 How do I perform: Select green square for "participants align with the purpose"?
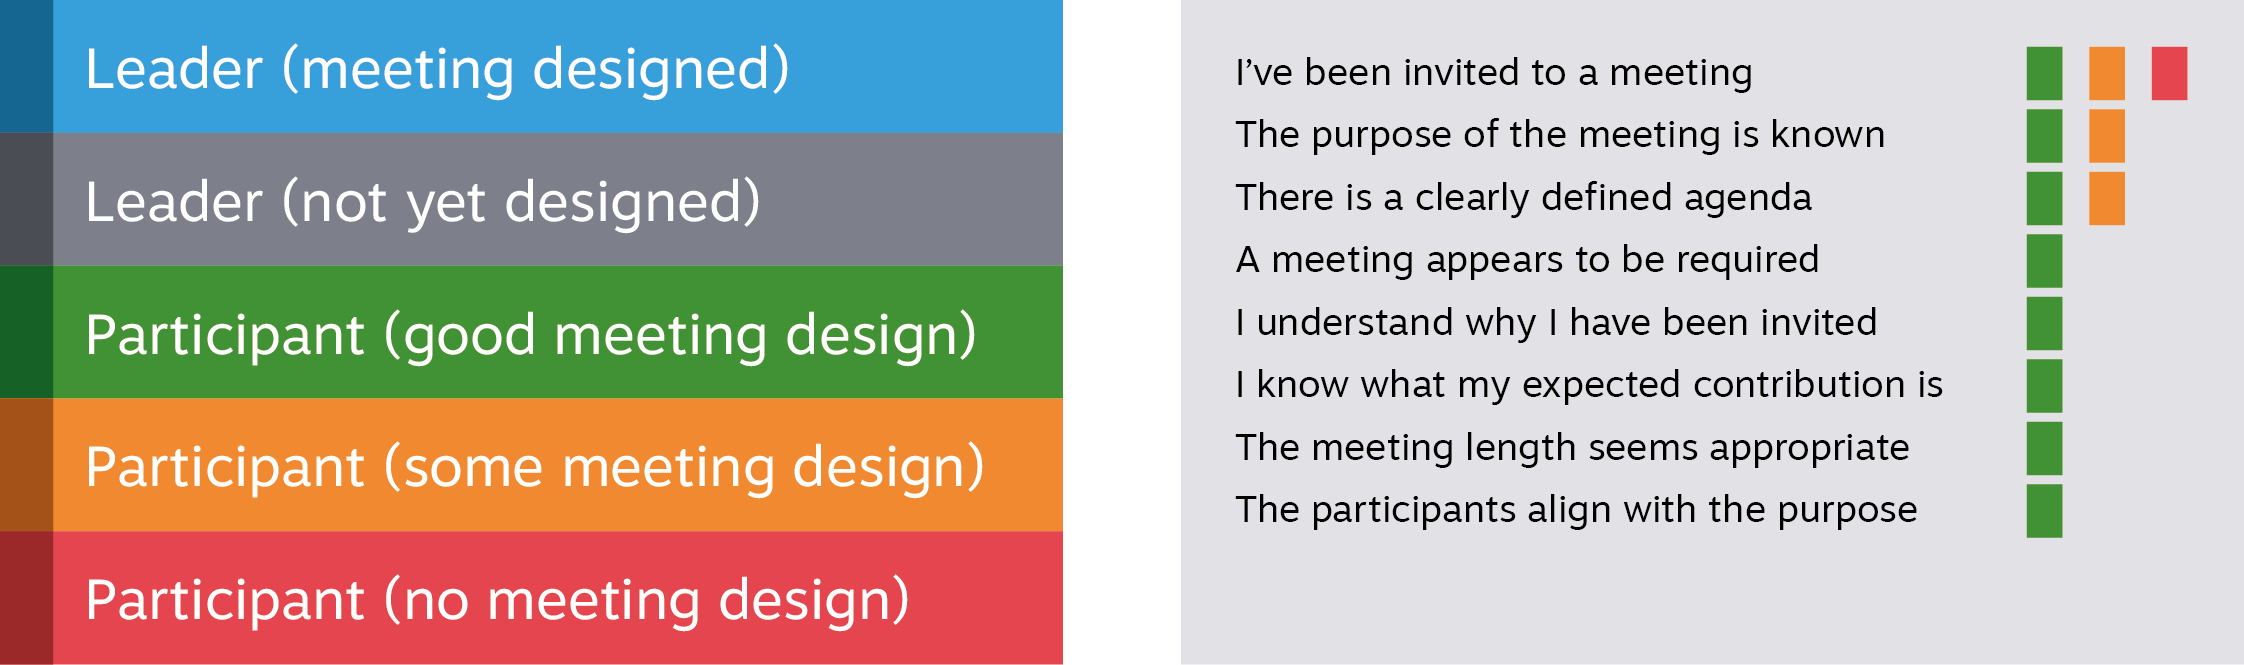click(2044, 511)
